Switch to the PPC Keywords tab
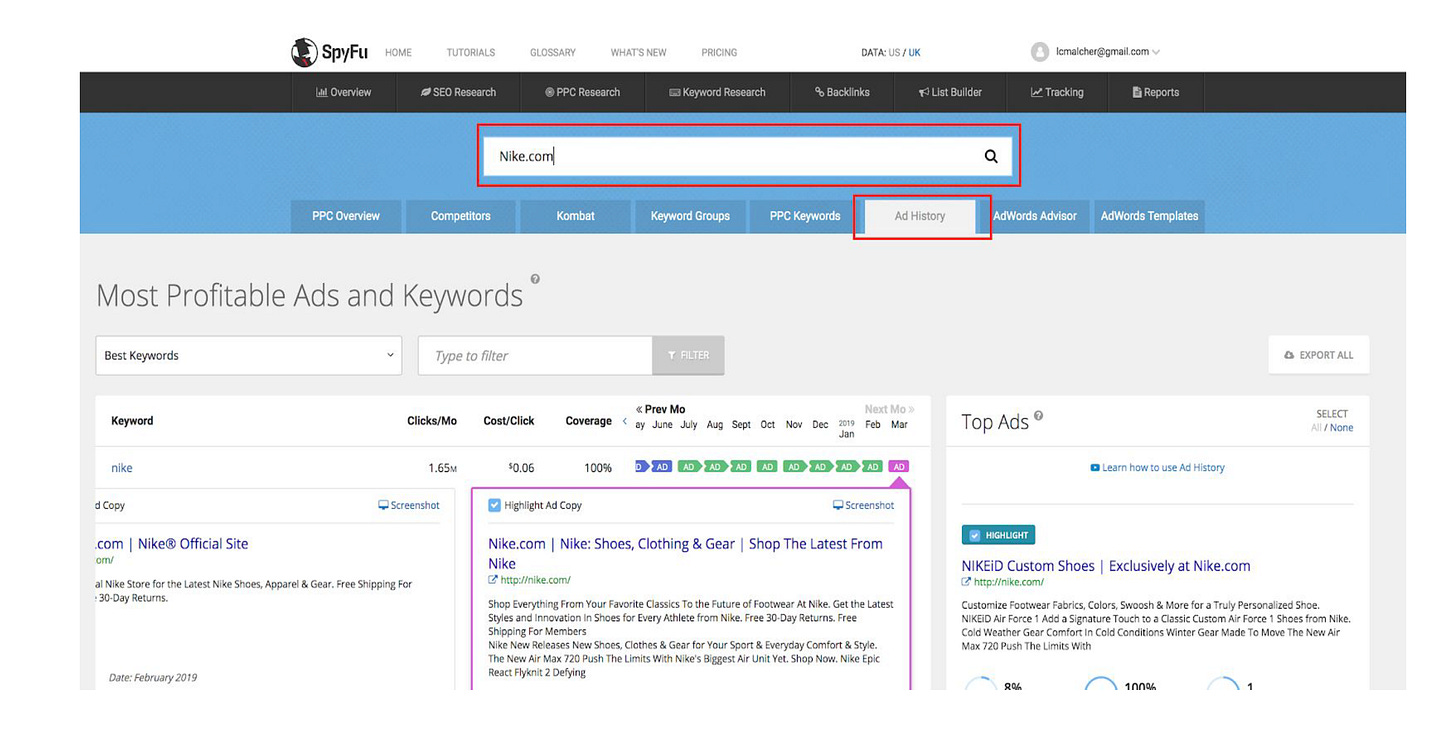Screen dimensions: 1456x736 click(x=805, y=216)
